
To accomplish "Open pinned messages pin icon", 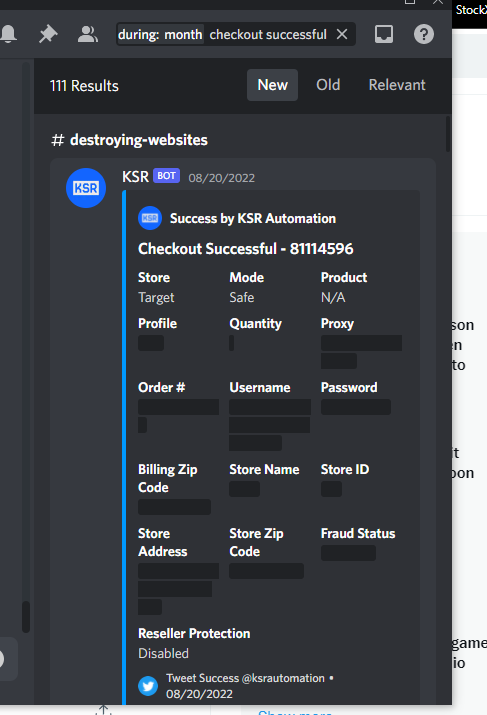I will pyautogui.click(x=48, y=34).
